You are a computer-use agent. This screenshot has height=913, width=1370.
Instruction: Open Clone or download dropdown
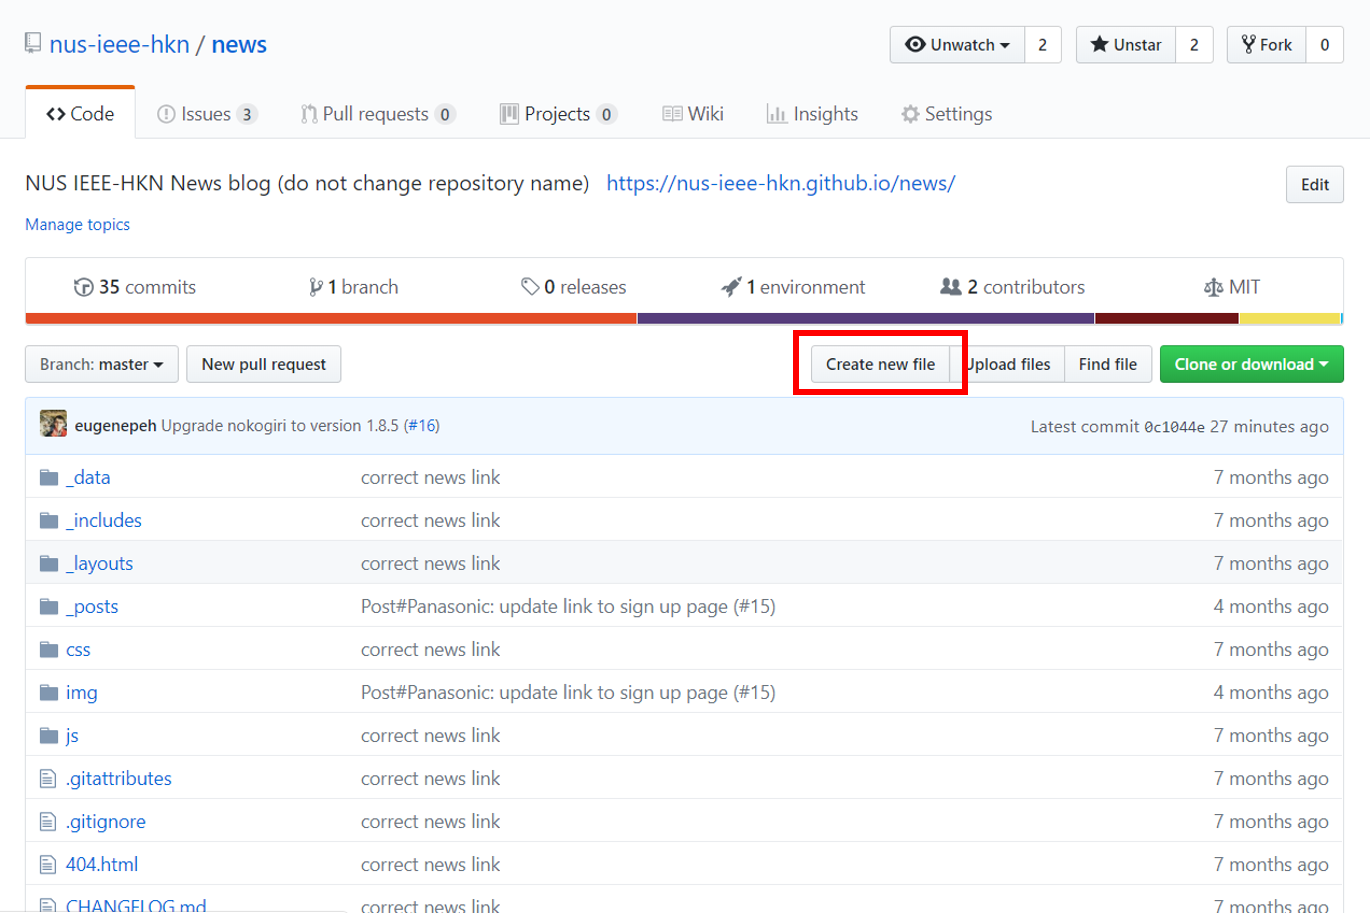click(1251, 364)
